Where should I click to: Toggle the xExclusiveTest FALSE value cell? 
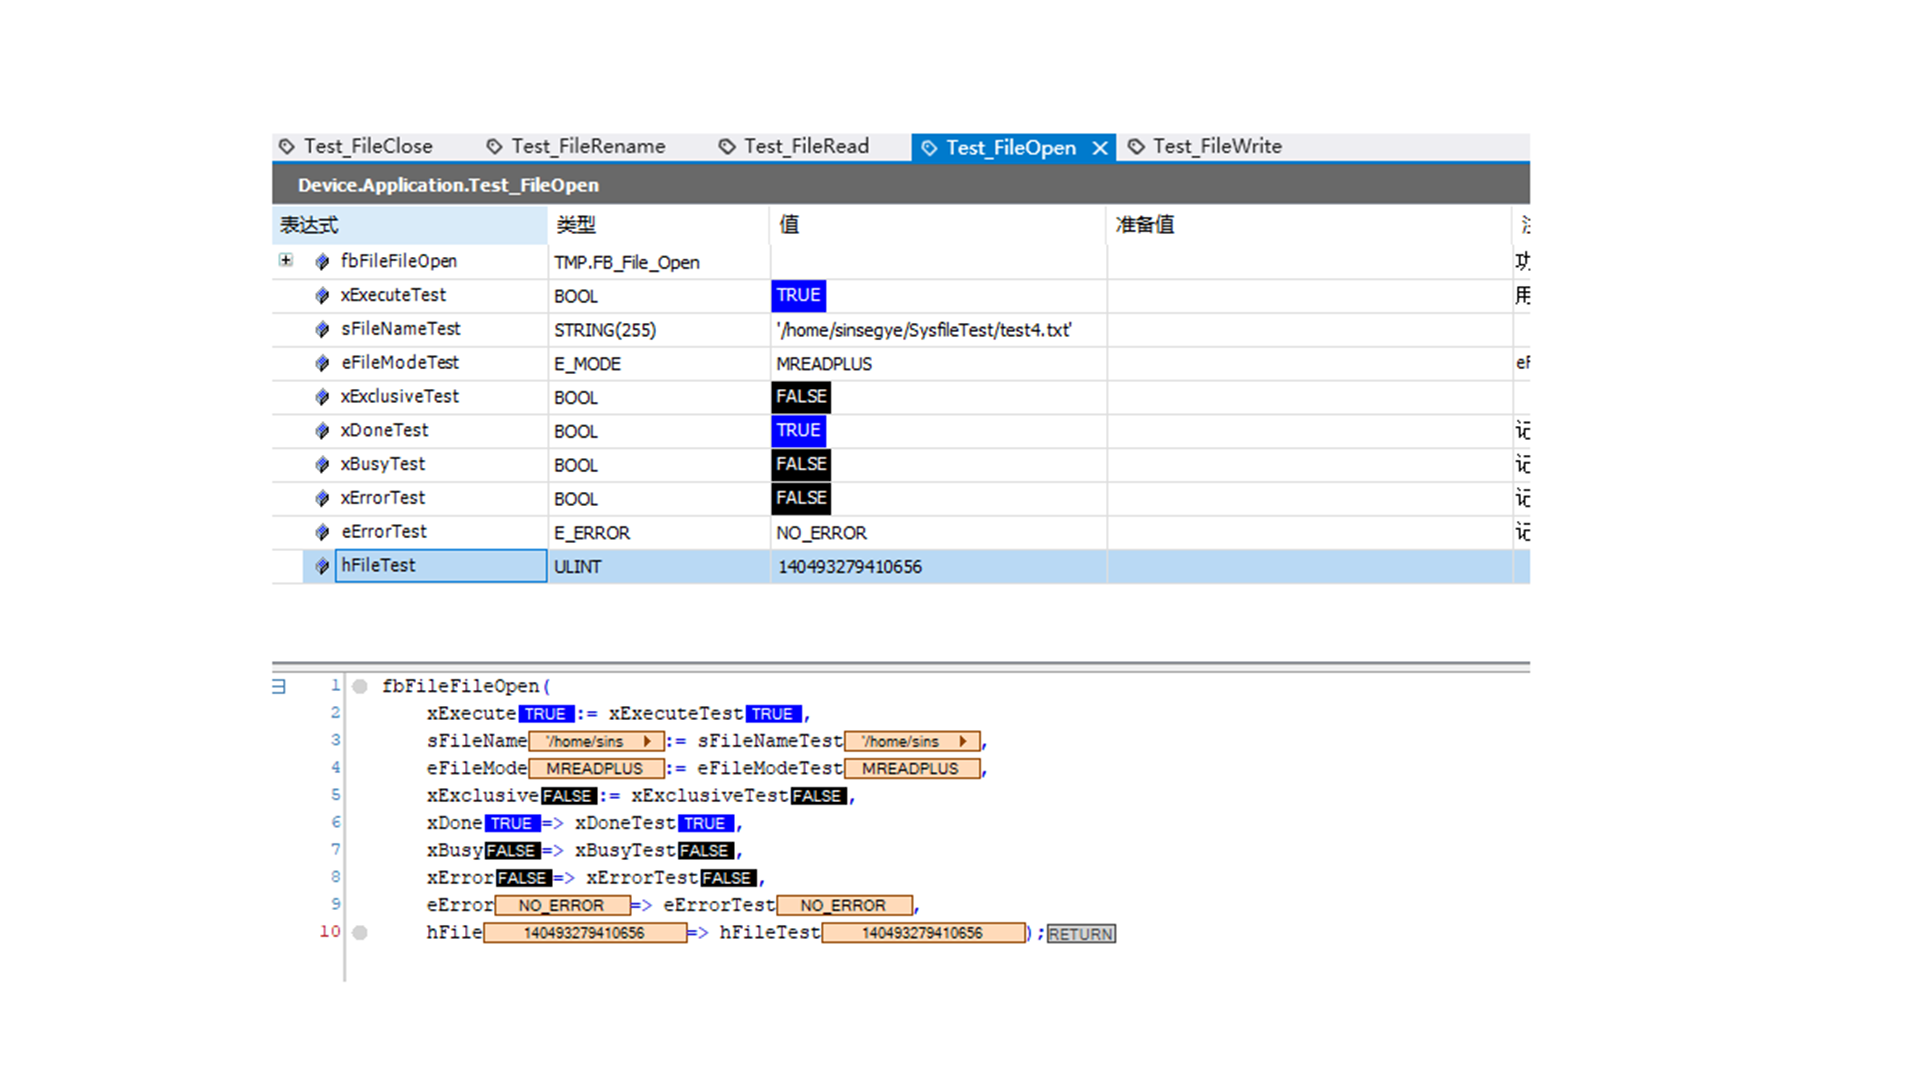801,397
